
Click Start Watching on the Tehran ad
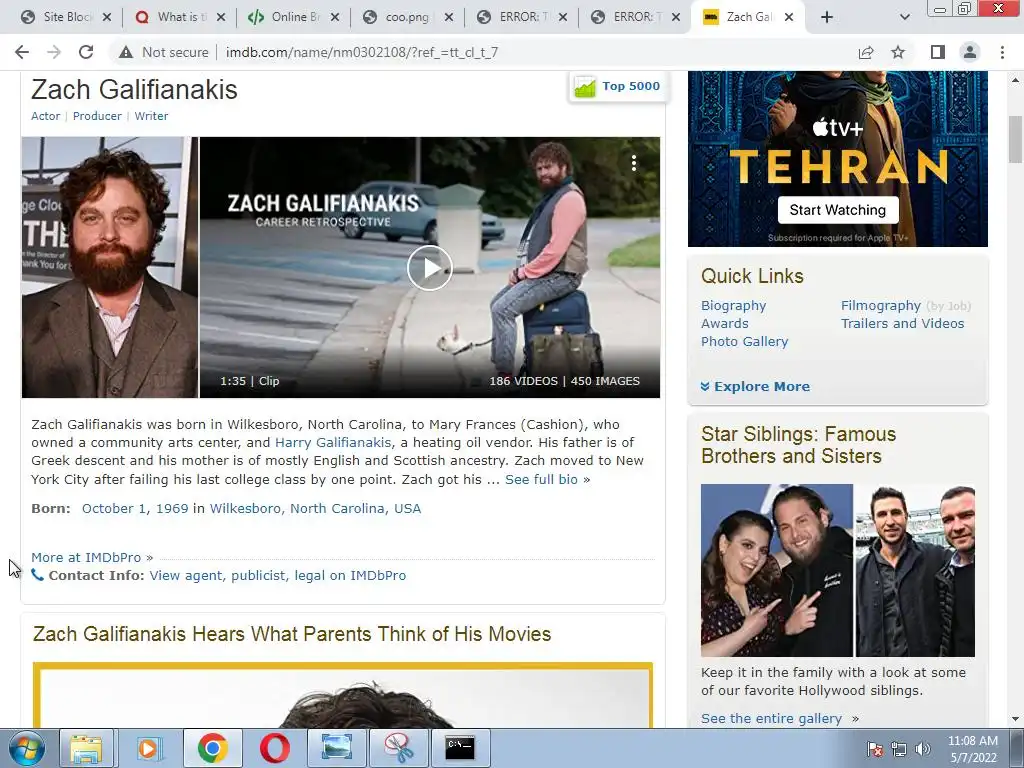pos(838,210)
